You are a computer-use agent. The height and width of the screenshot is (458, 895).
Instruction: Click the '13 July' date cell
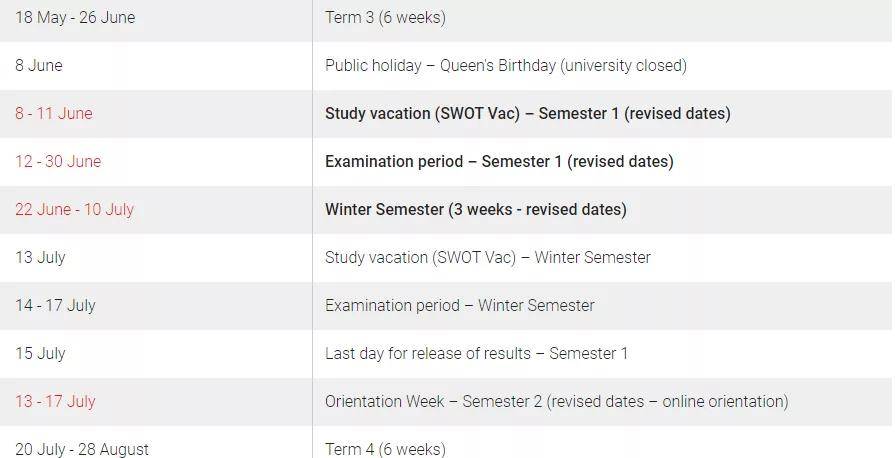[x=41, y=258]
